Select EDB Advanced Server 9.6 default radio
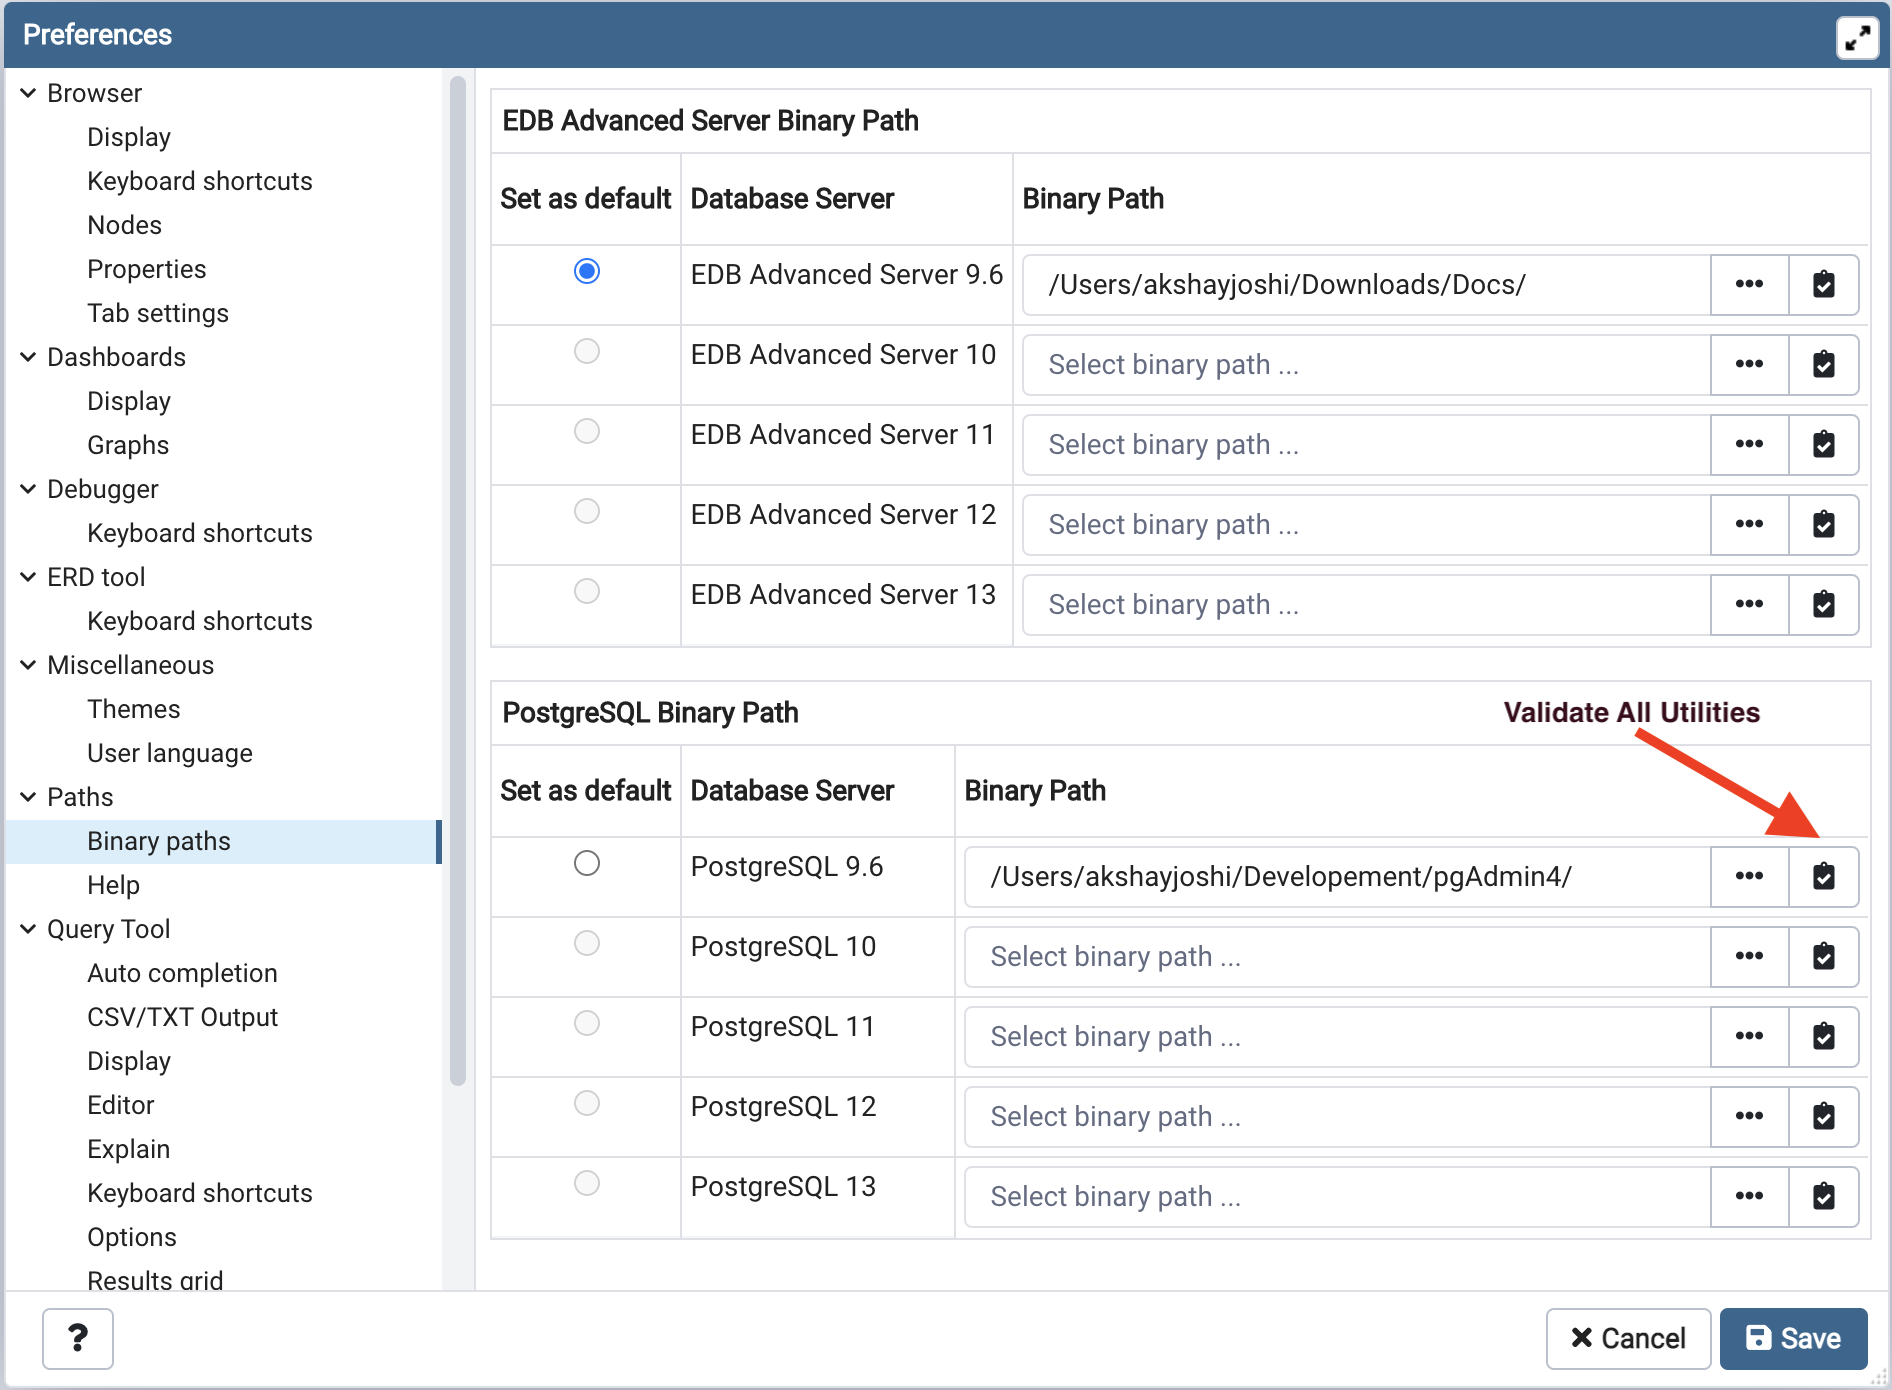This screenshot has height=1390, width=1892. click(587, 271)
